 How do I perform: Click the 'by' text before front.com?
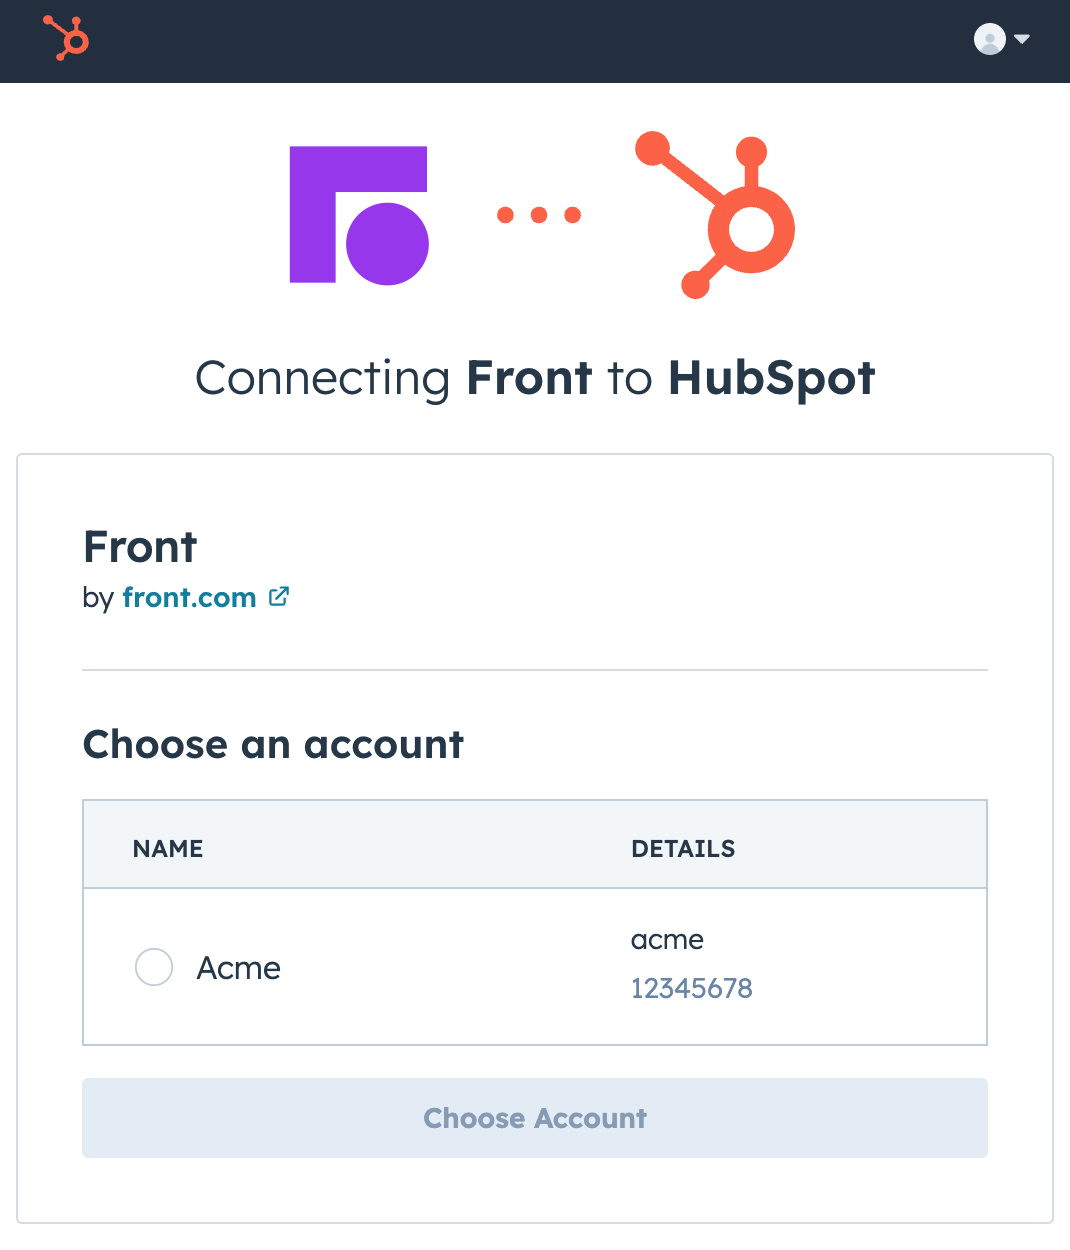98,599
